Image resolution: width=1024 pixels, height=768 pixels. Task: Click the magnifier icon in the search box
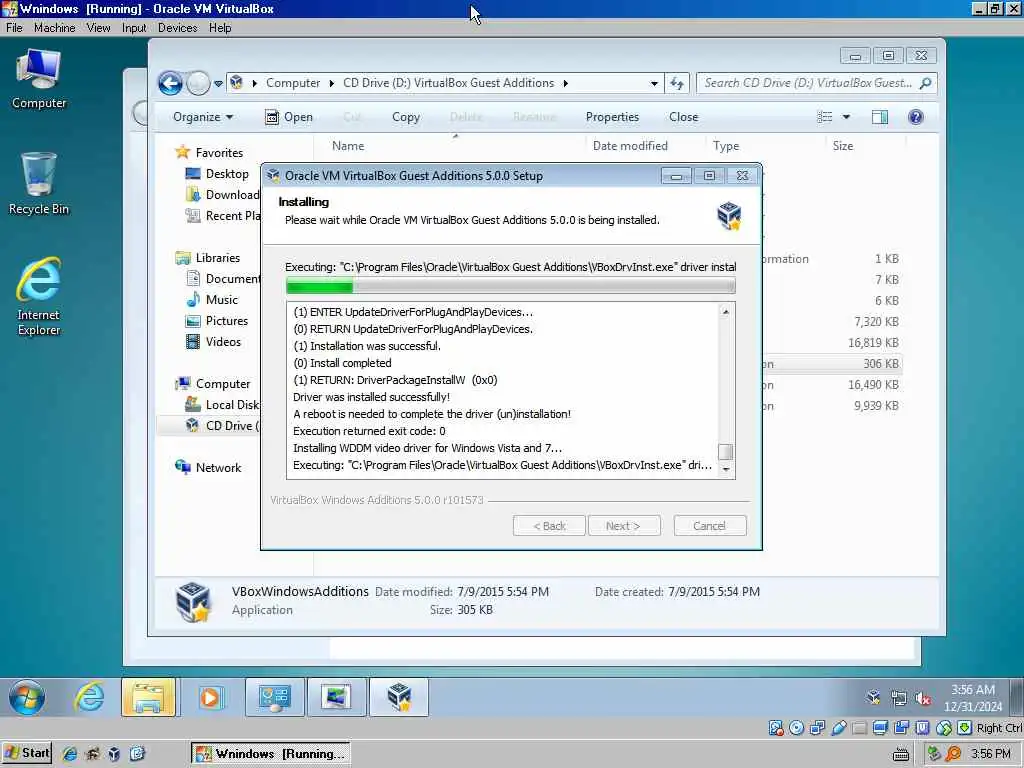point(925,83)
